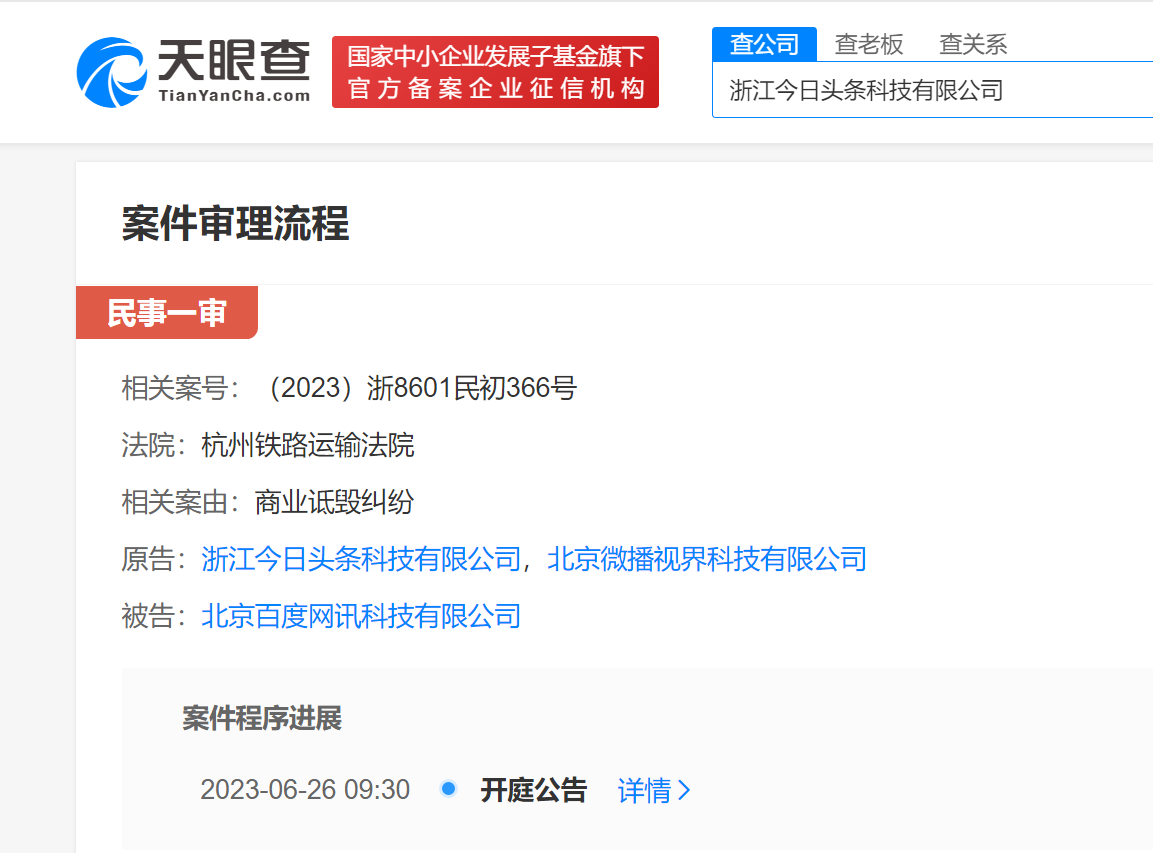Screen dimensions: 1153x853
Task: Open defendant 北京百度网讯科技有限公司 link
Action: 361,616
